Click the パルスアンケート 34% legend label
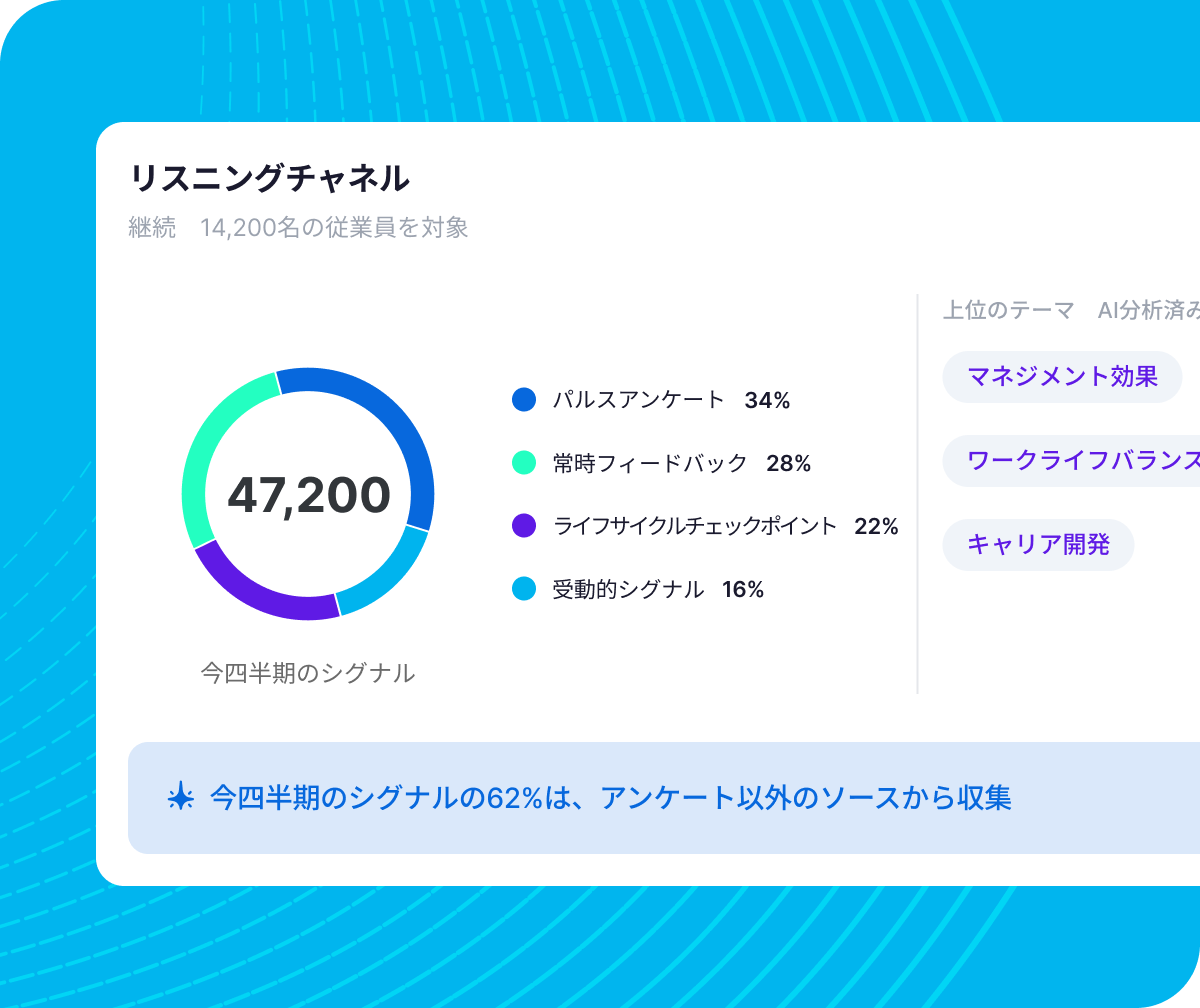 coord(671,400)
